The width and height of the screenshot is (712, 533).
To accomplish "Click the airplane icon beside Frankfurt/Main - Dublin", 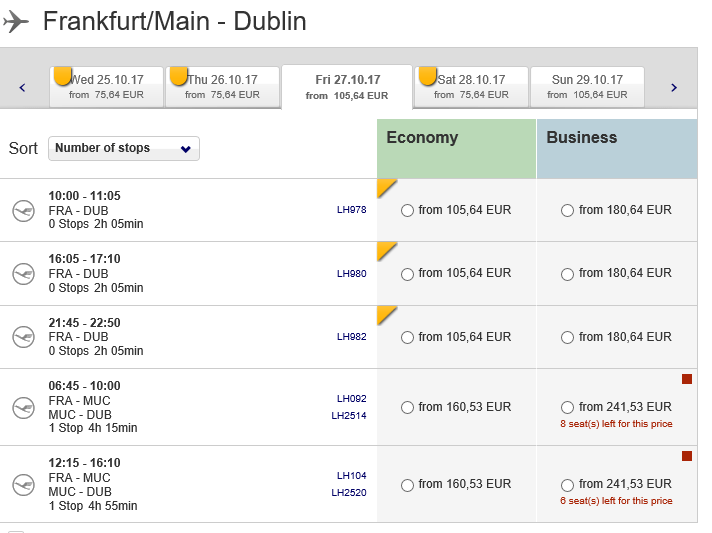I will coord(16,21).
